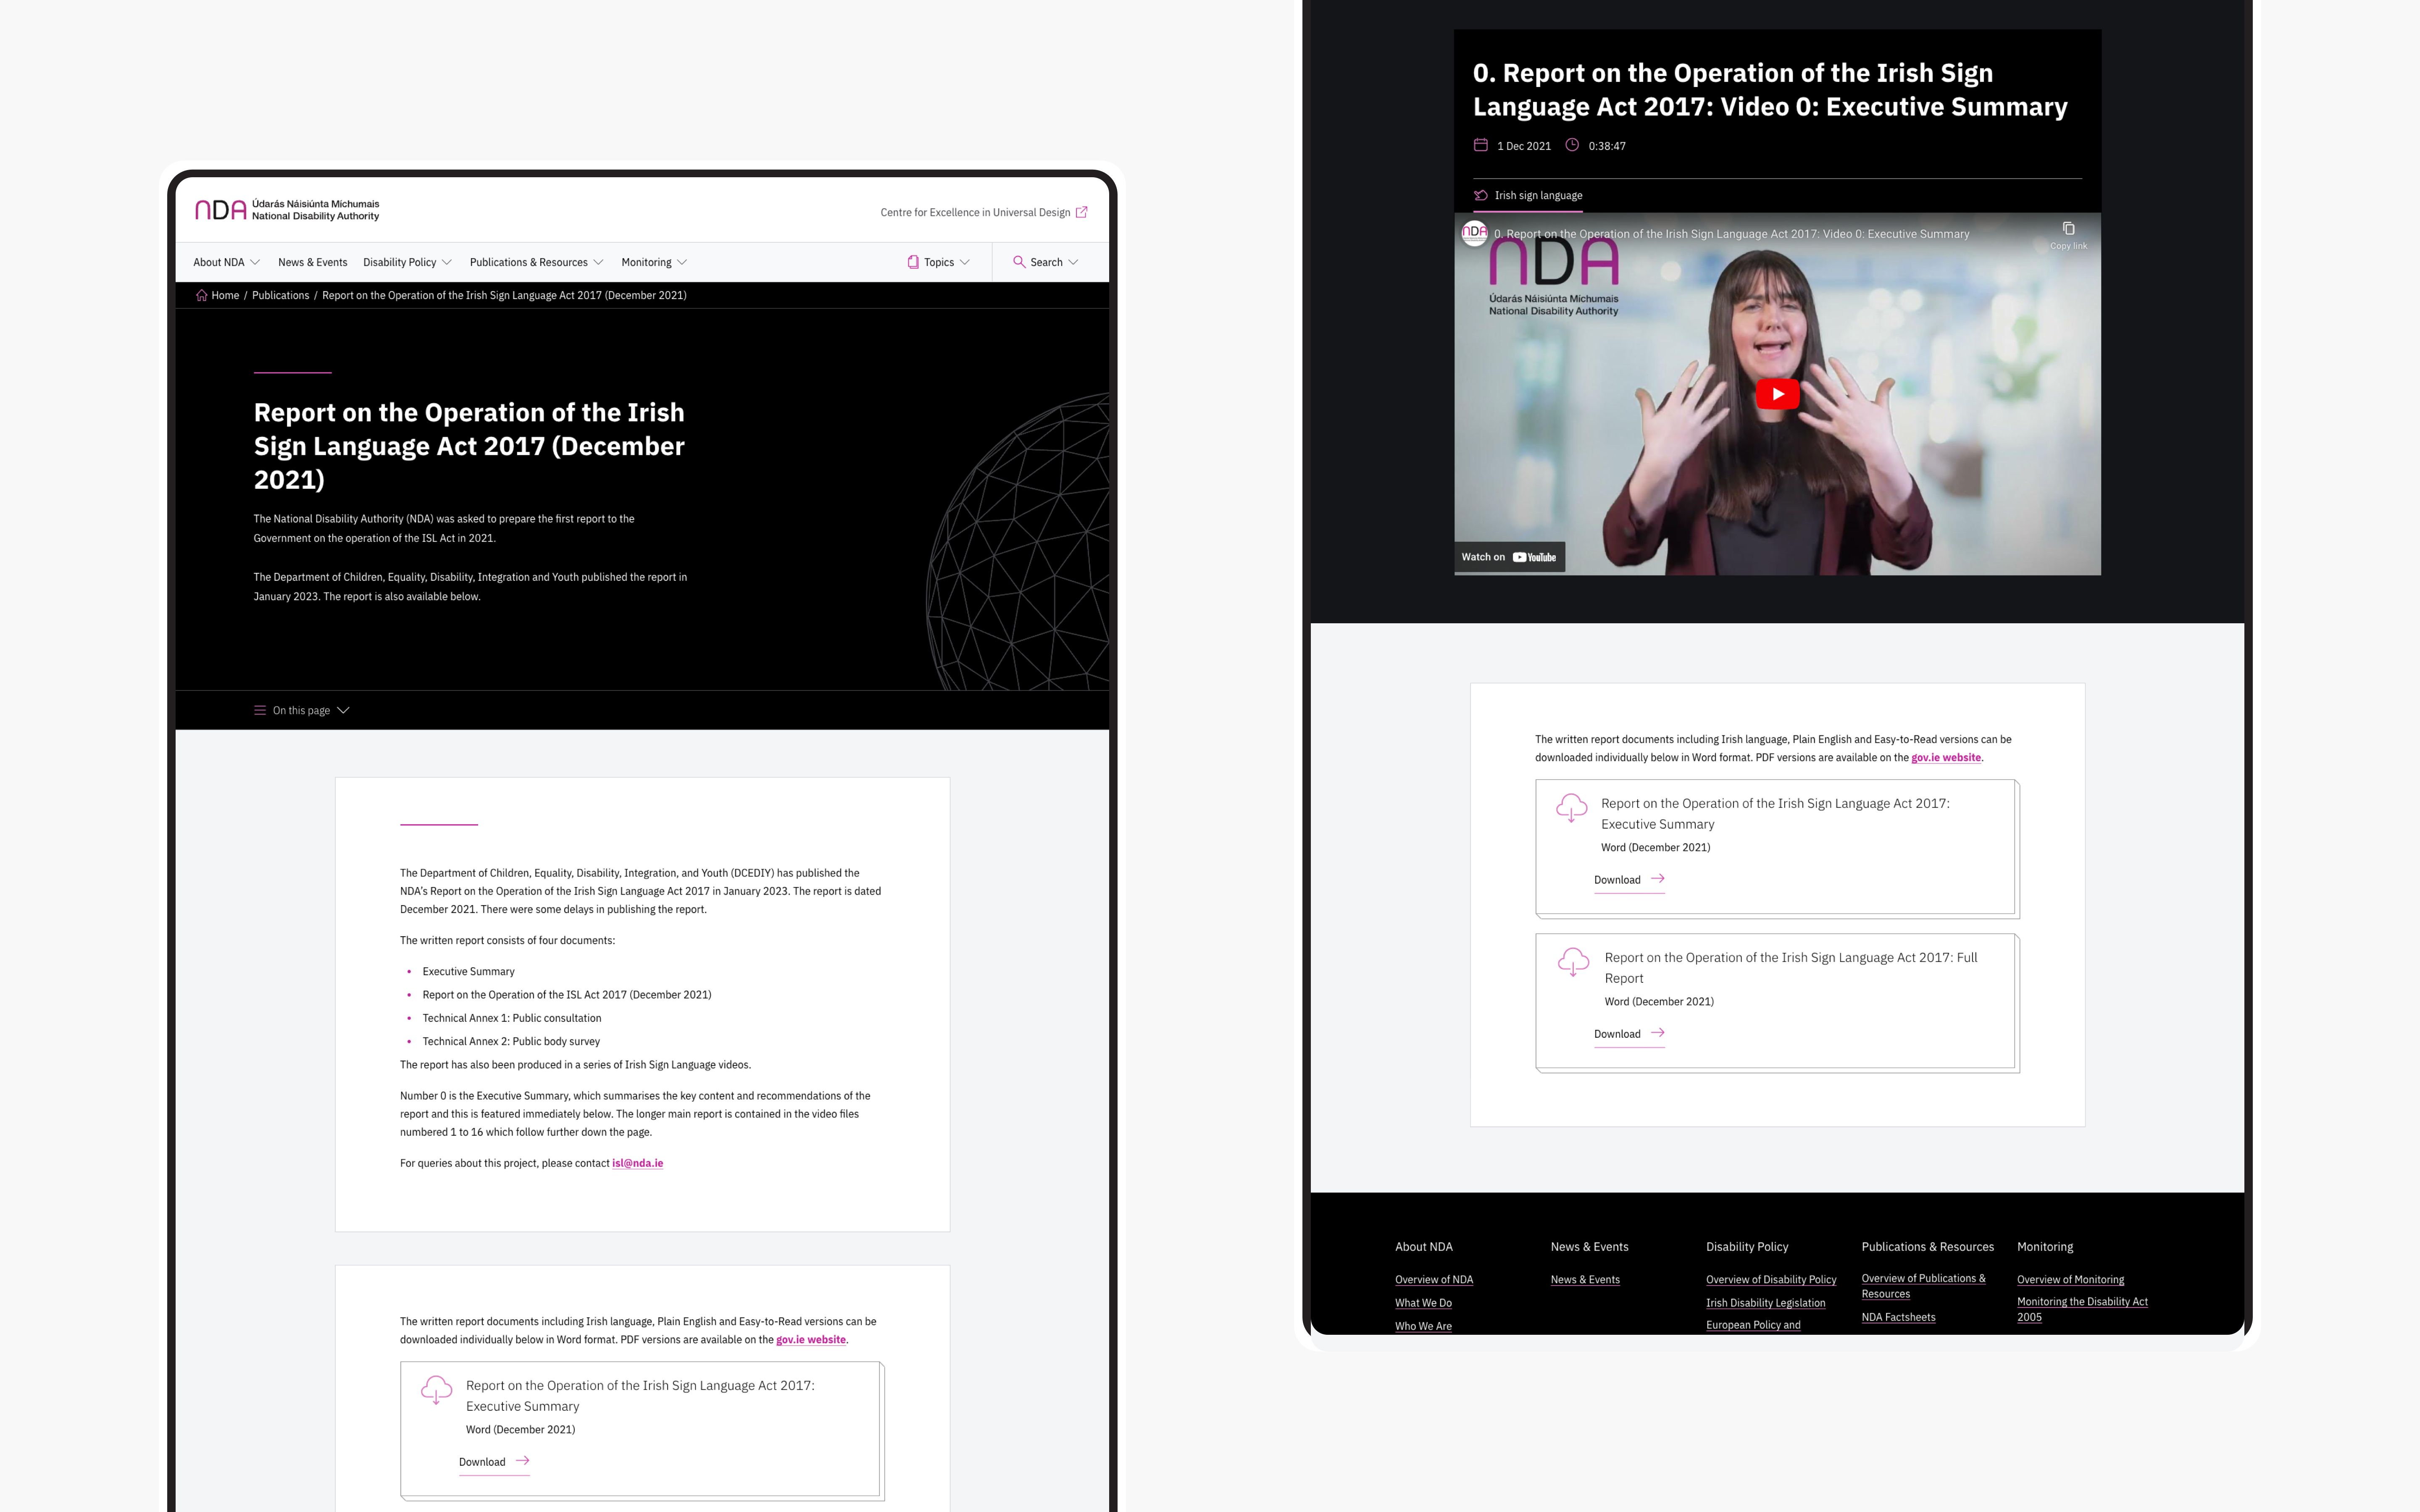Open the News & Events menu item
The image size is (2420, 1512).
(x=312, y=262)
